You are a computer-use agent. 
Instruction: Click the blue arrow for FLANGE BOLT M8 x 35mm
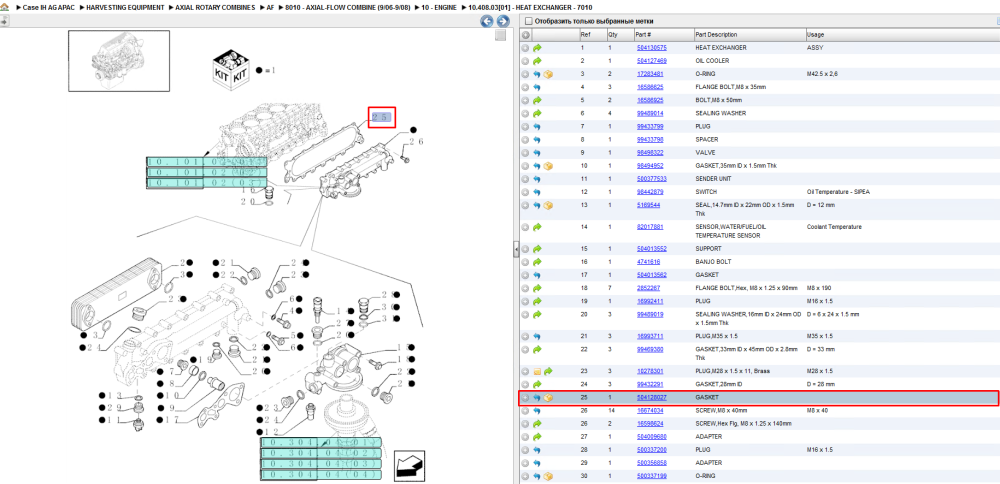pos(537,87)
